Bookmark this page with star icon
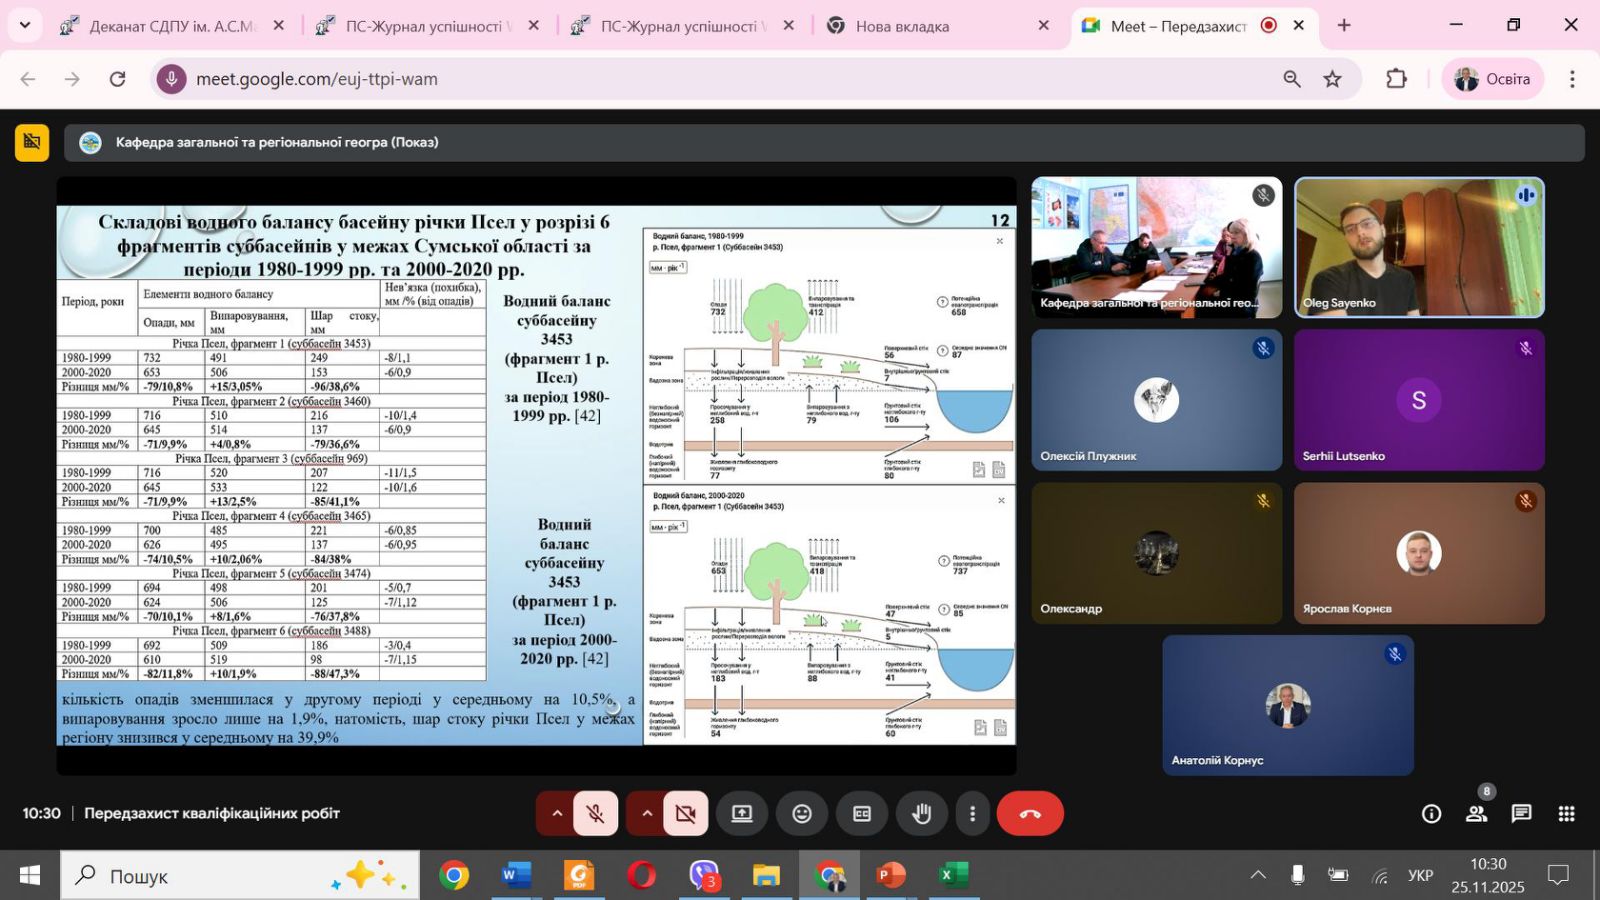The height and width of the screenshot is (900, 1600). coord(1332,79)
